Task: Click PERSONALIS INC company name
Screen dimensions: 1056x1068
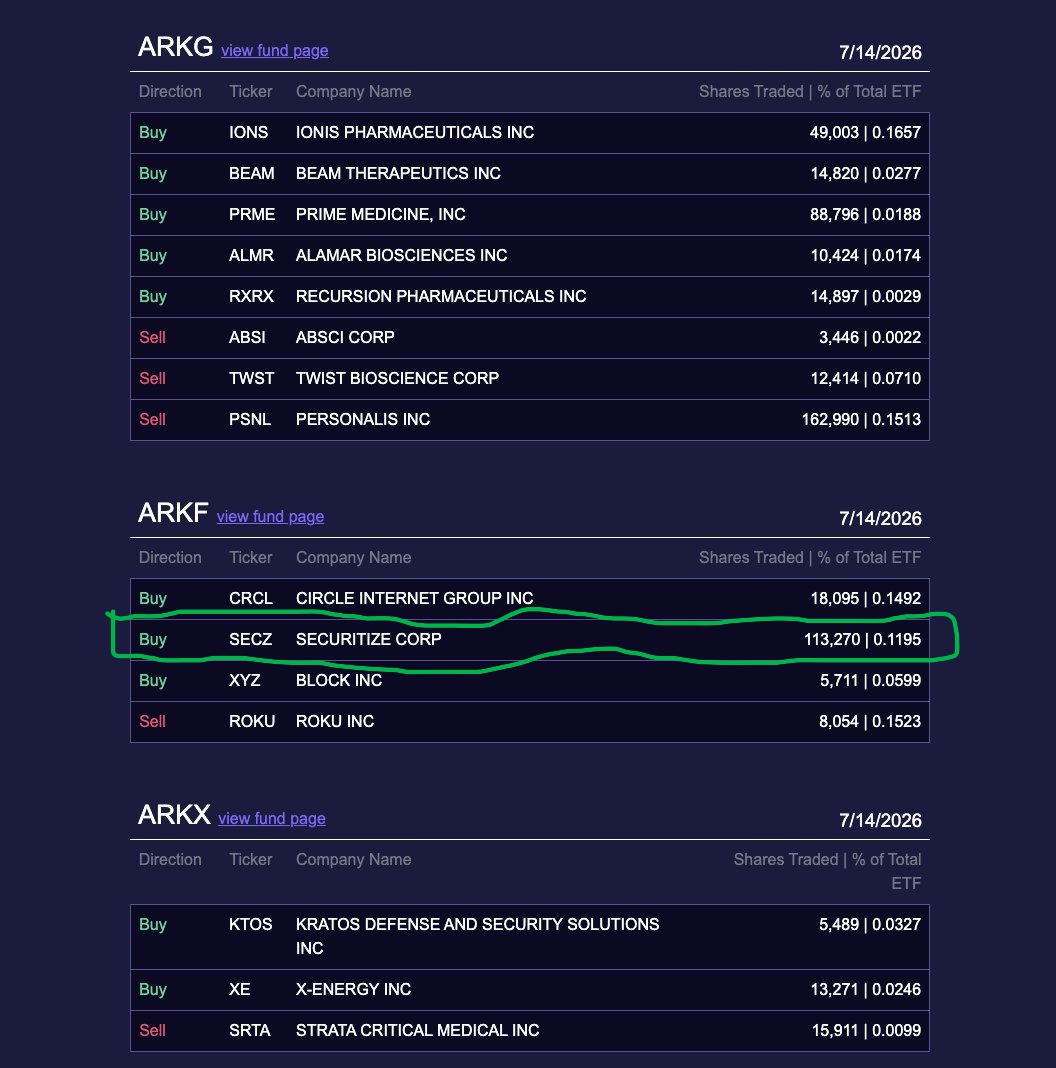Action: tap(363, 419)
